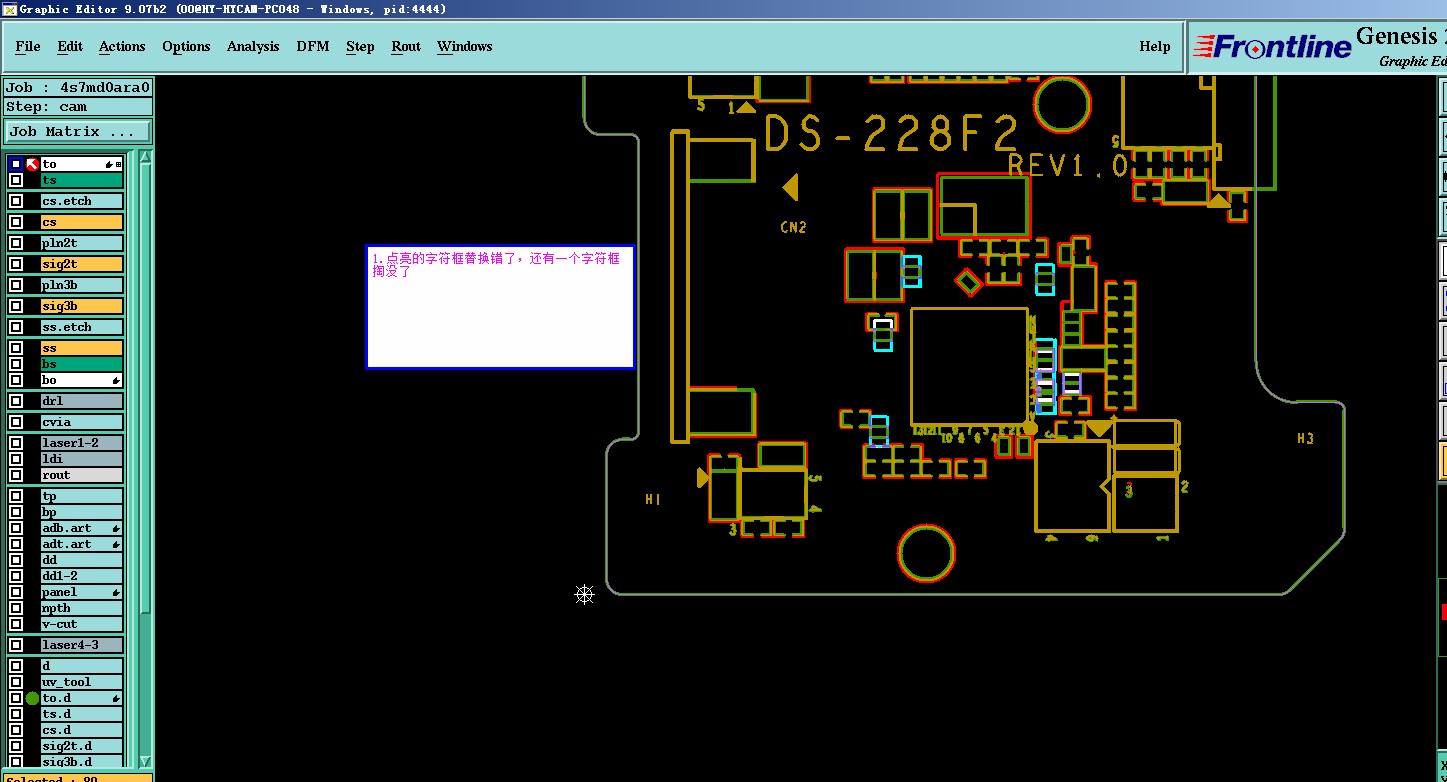Select the 'ldi' layer name
1447x782 pixels.
pos(82,459)
